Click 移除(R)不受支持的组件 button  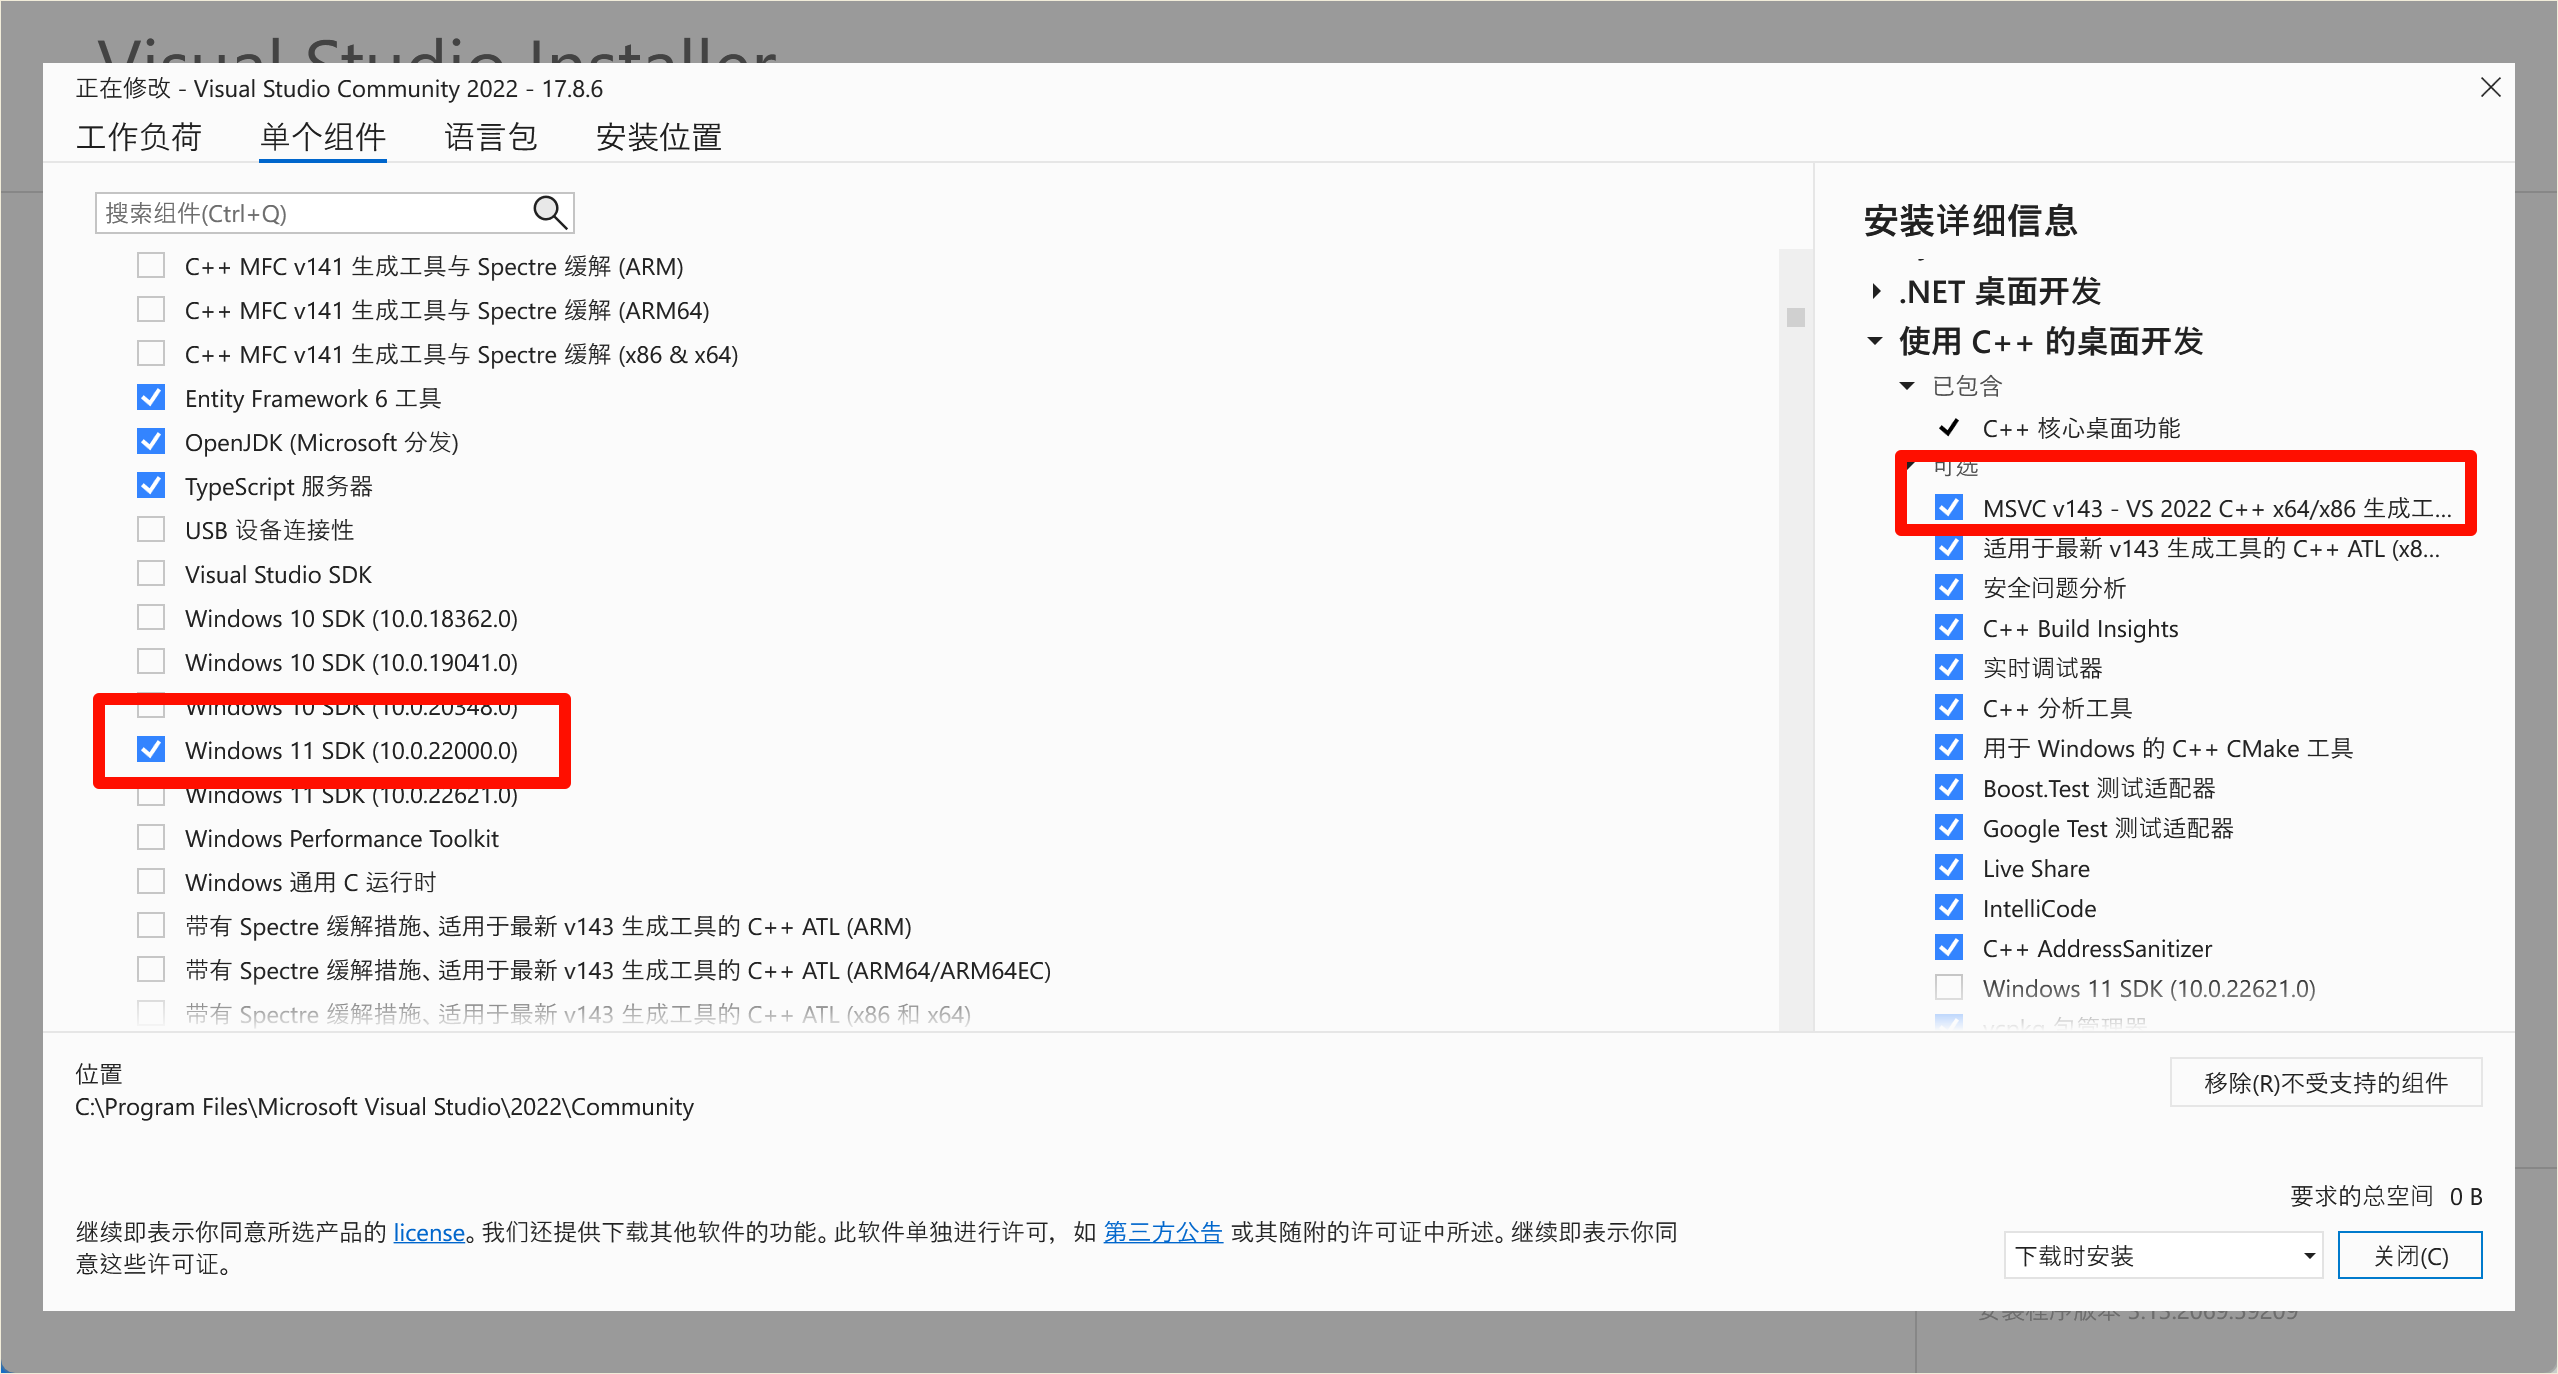pos(2326,1083)
